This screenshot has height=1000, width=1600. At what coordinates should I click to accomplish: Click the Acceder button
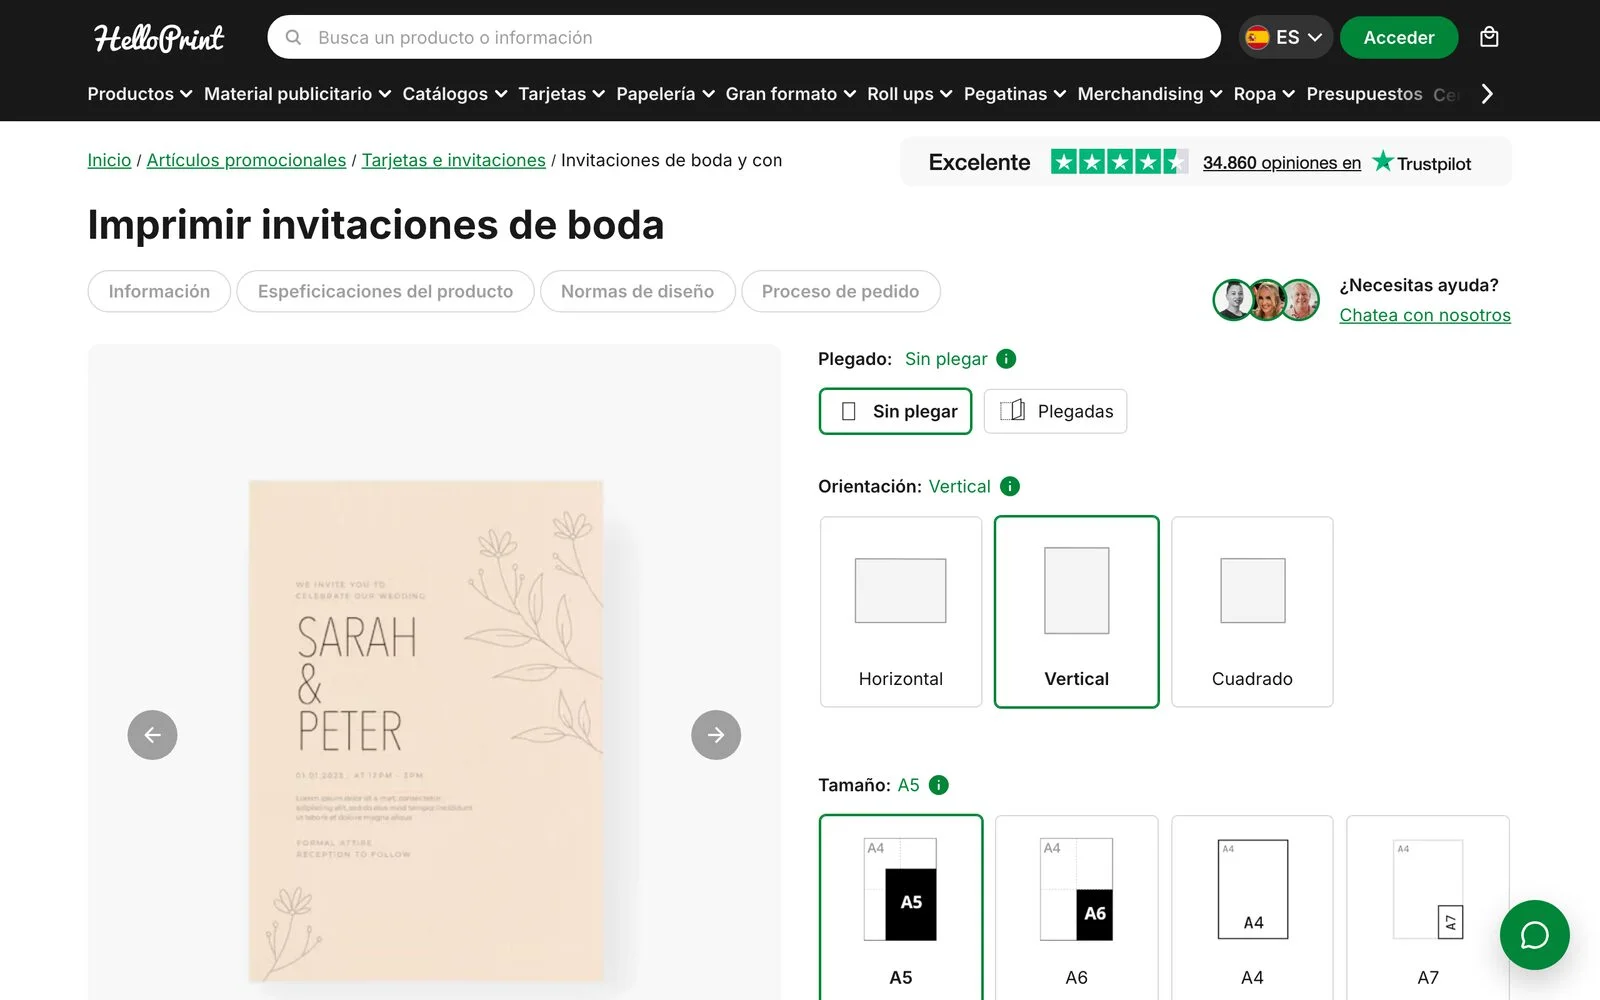pyautogui.click(x=1398, y=37)
